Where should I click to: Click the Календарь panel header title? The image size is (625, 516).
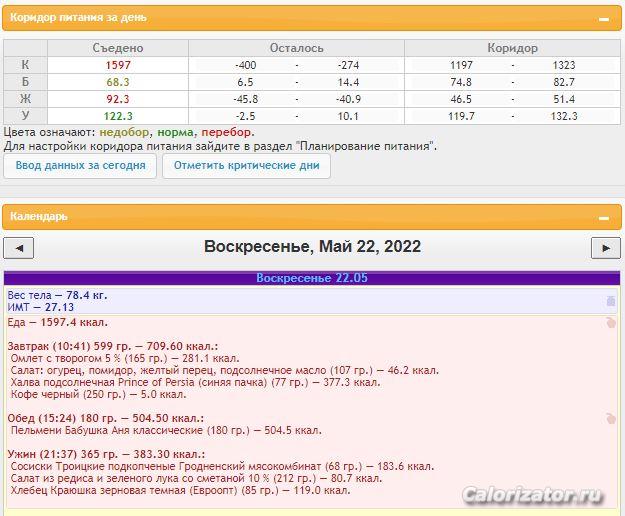(38, 216)
